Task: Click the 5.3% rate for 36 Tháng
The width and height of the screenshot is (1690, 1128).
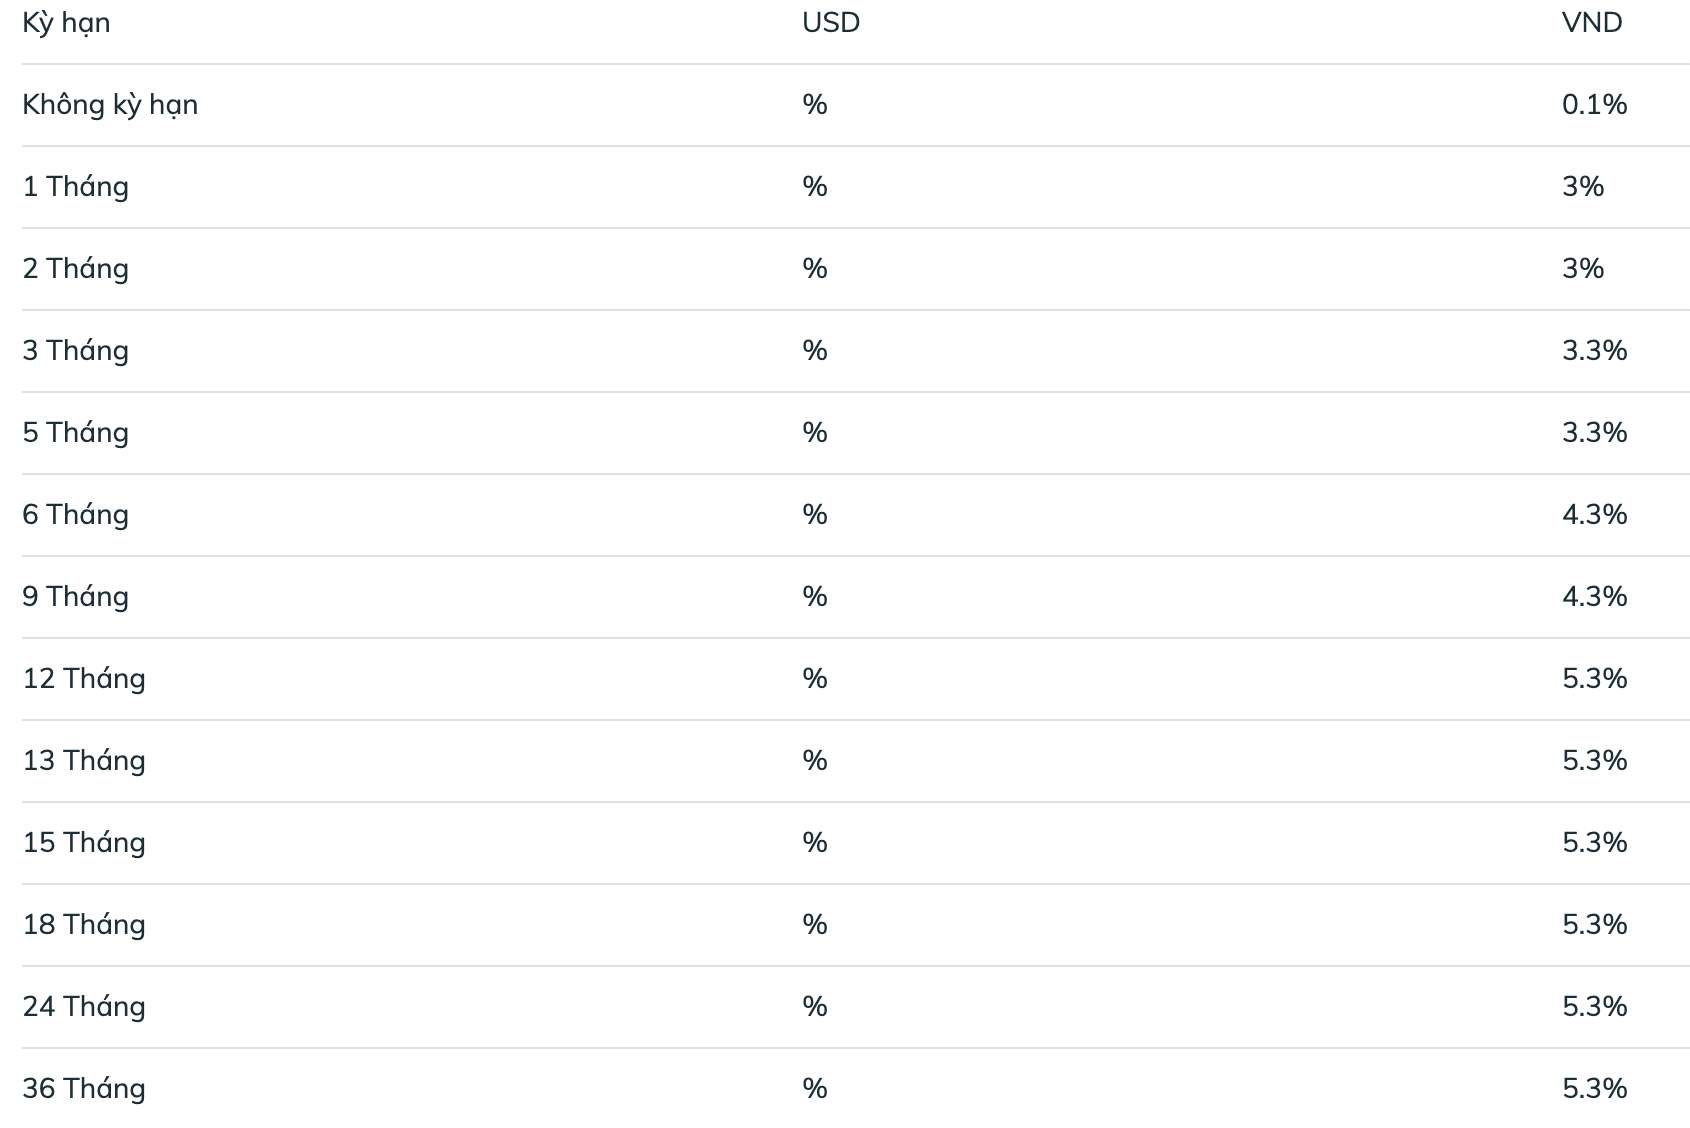Action: (x=1594, y=1089)
